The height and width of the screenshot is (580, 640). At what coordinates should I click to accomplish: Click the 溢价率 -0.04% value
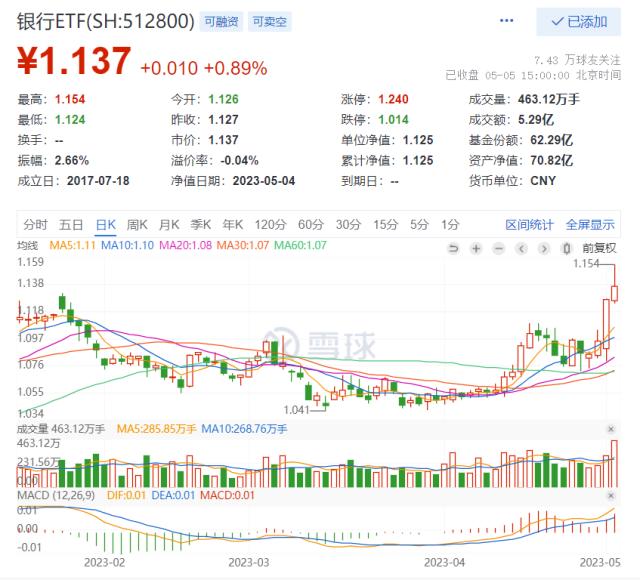tap(239, 160)
